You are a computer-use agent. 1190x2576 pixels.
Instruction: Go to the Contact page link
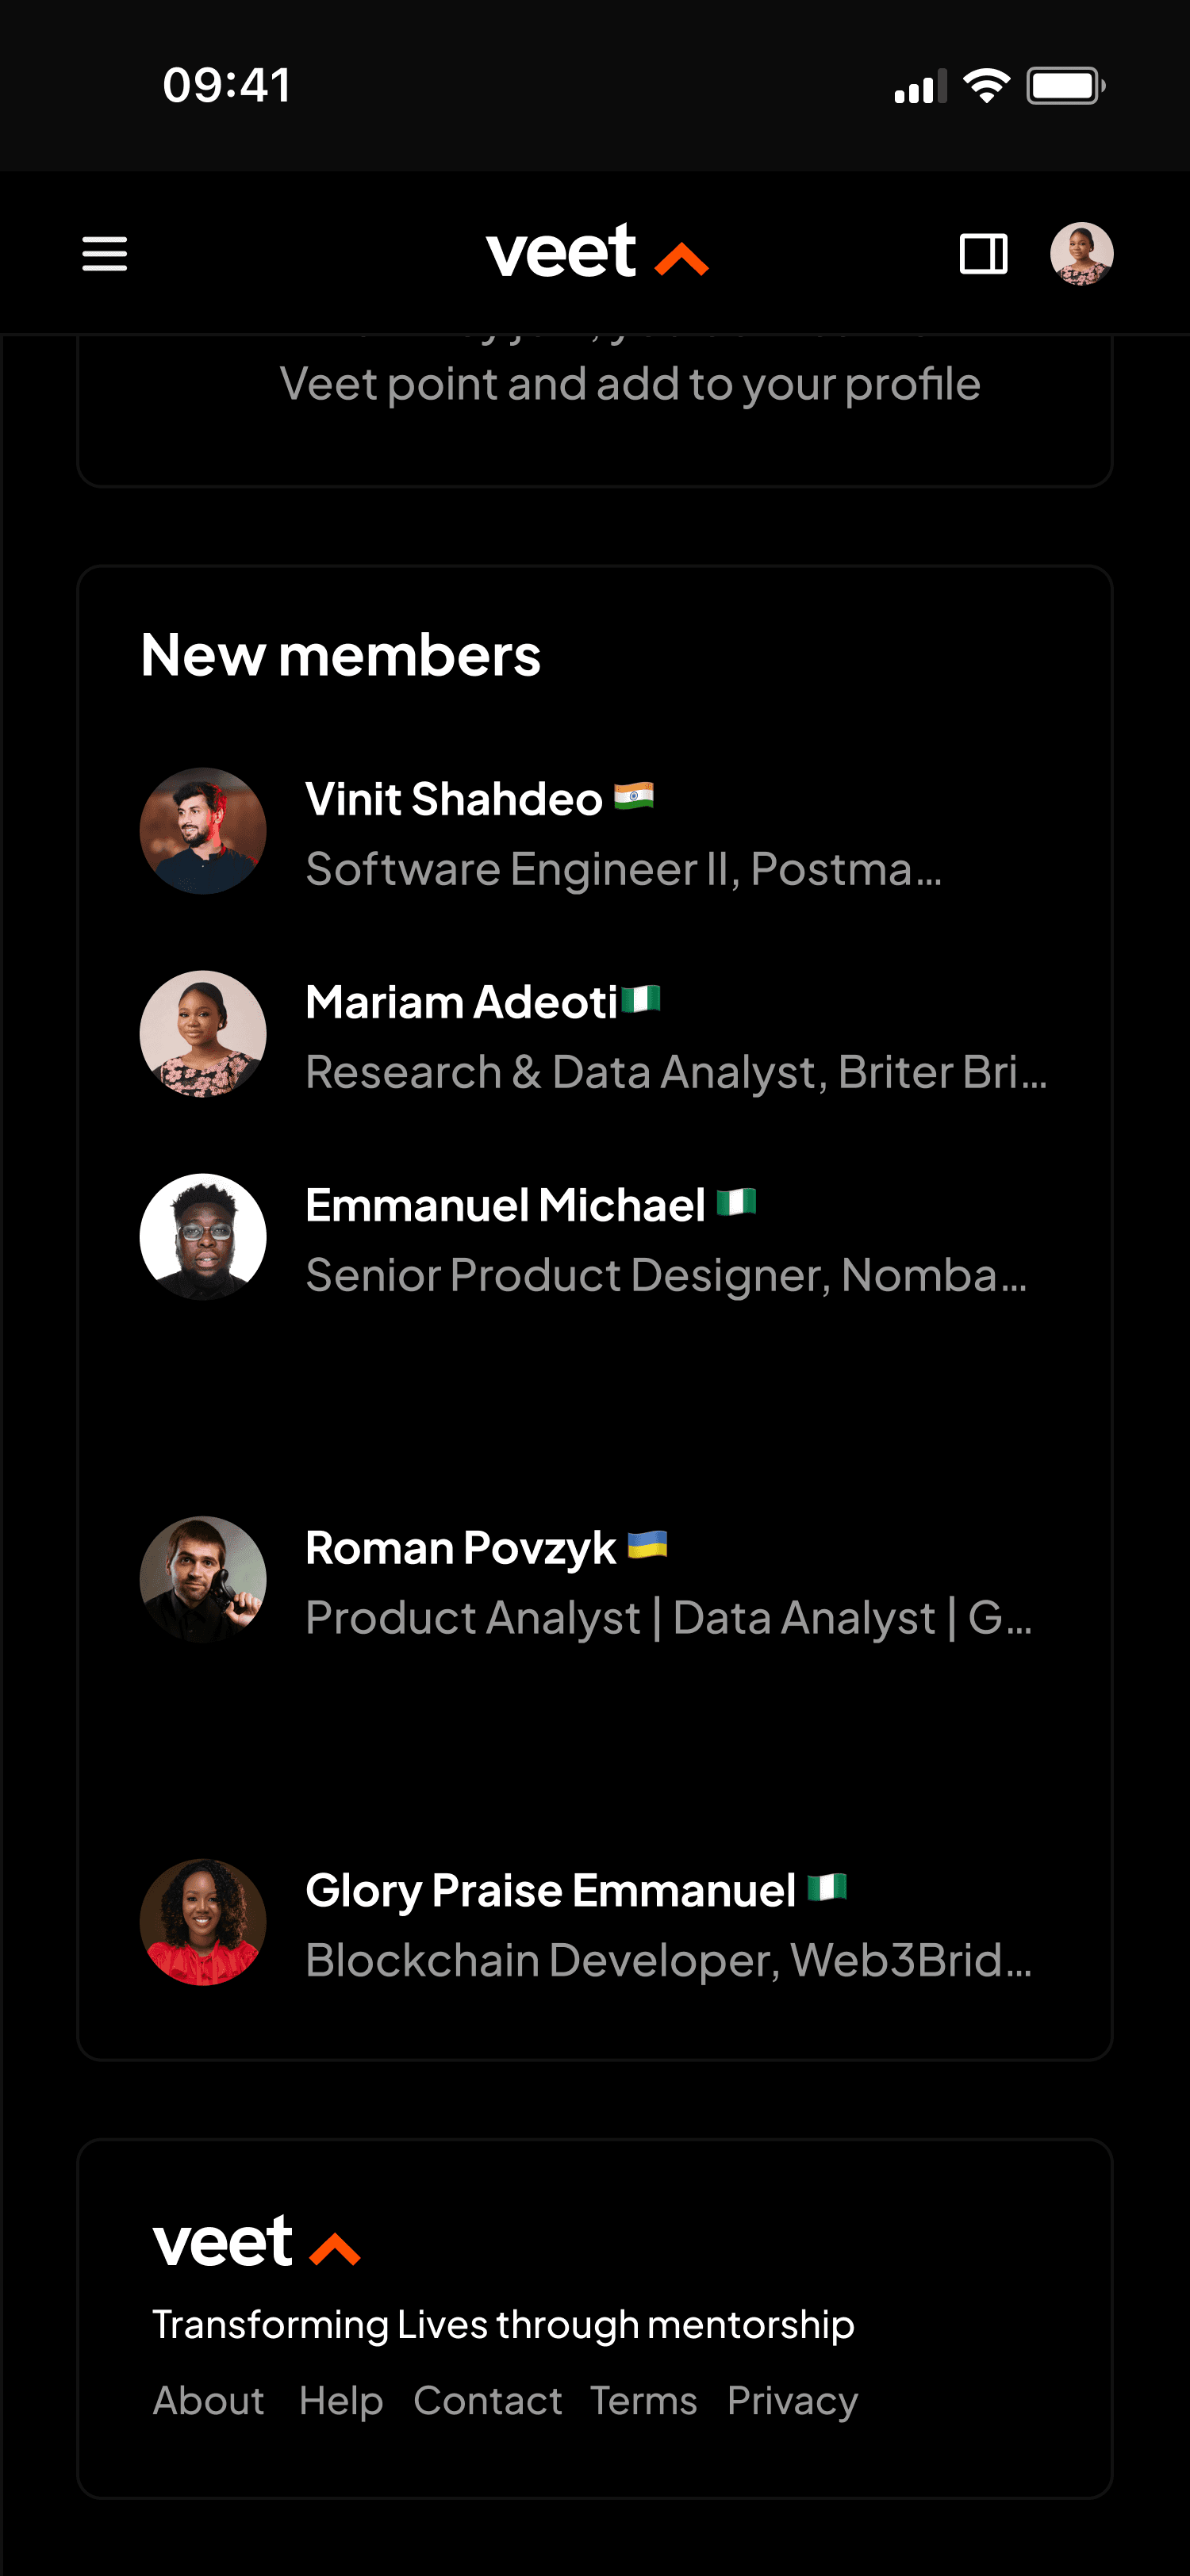pos(488,2400)
